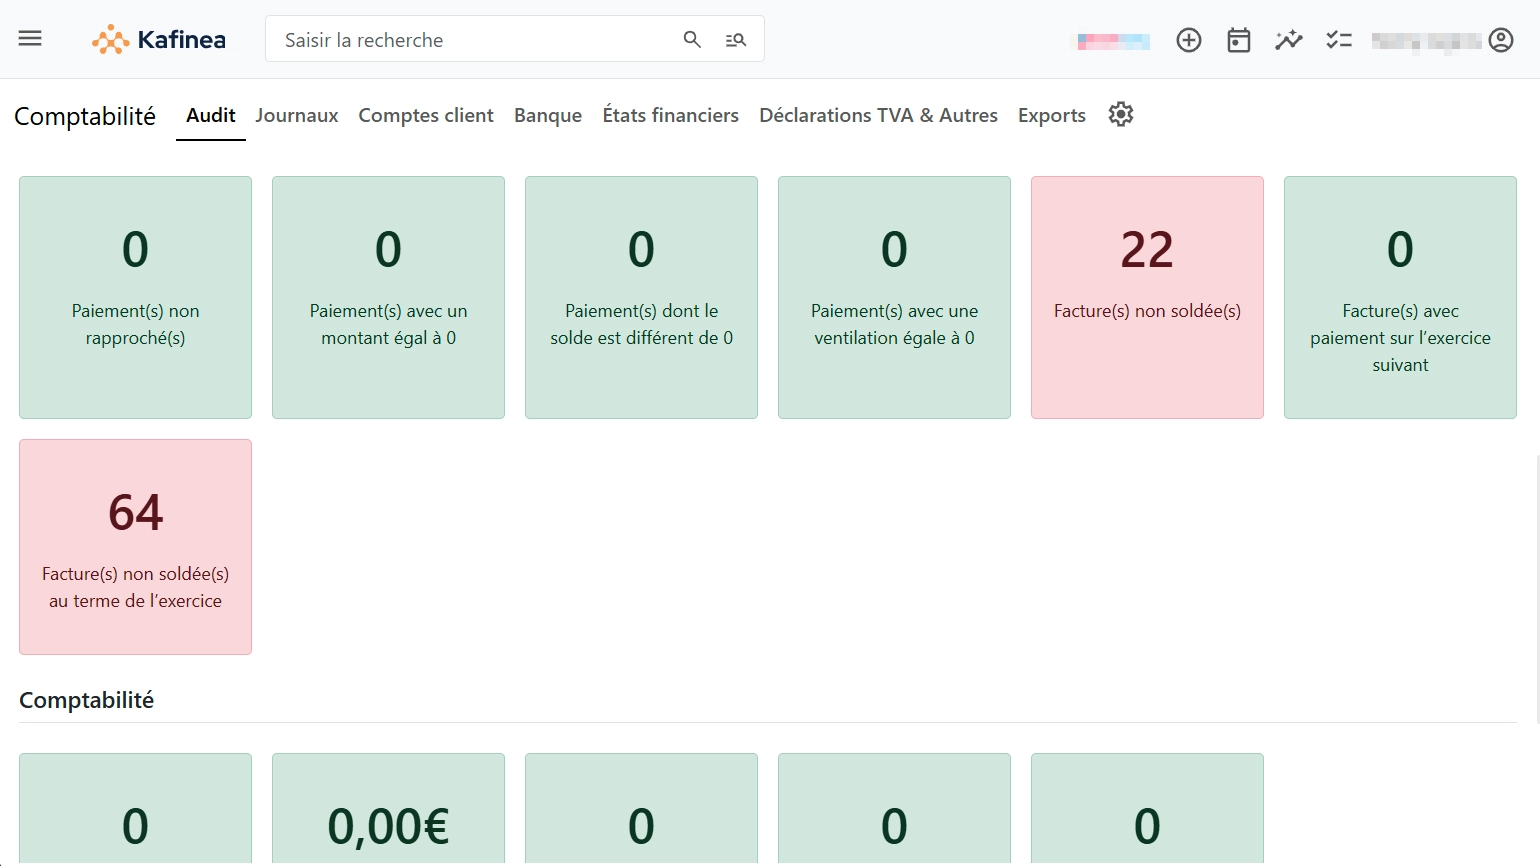Click the plus icon to create new item
This screenshot has width=1540, height=866.
1188,39
